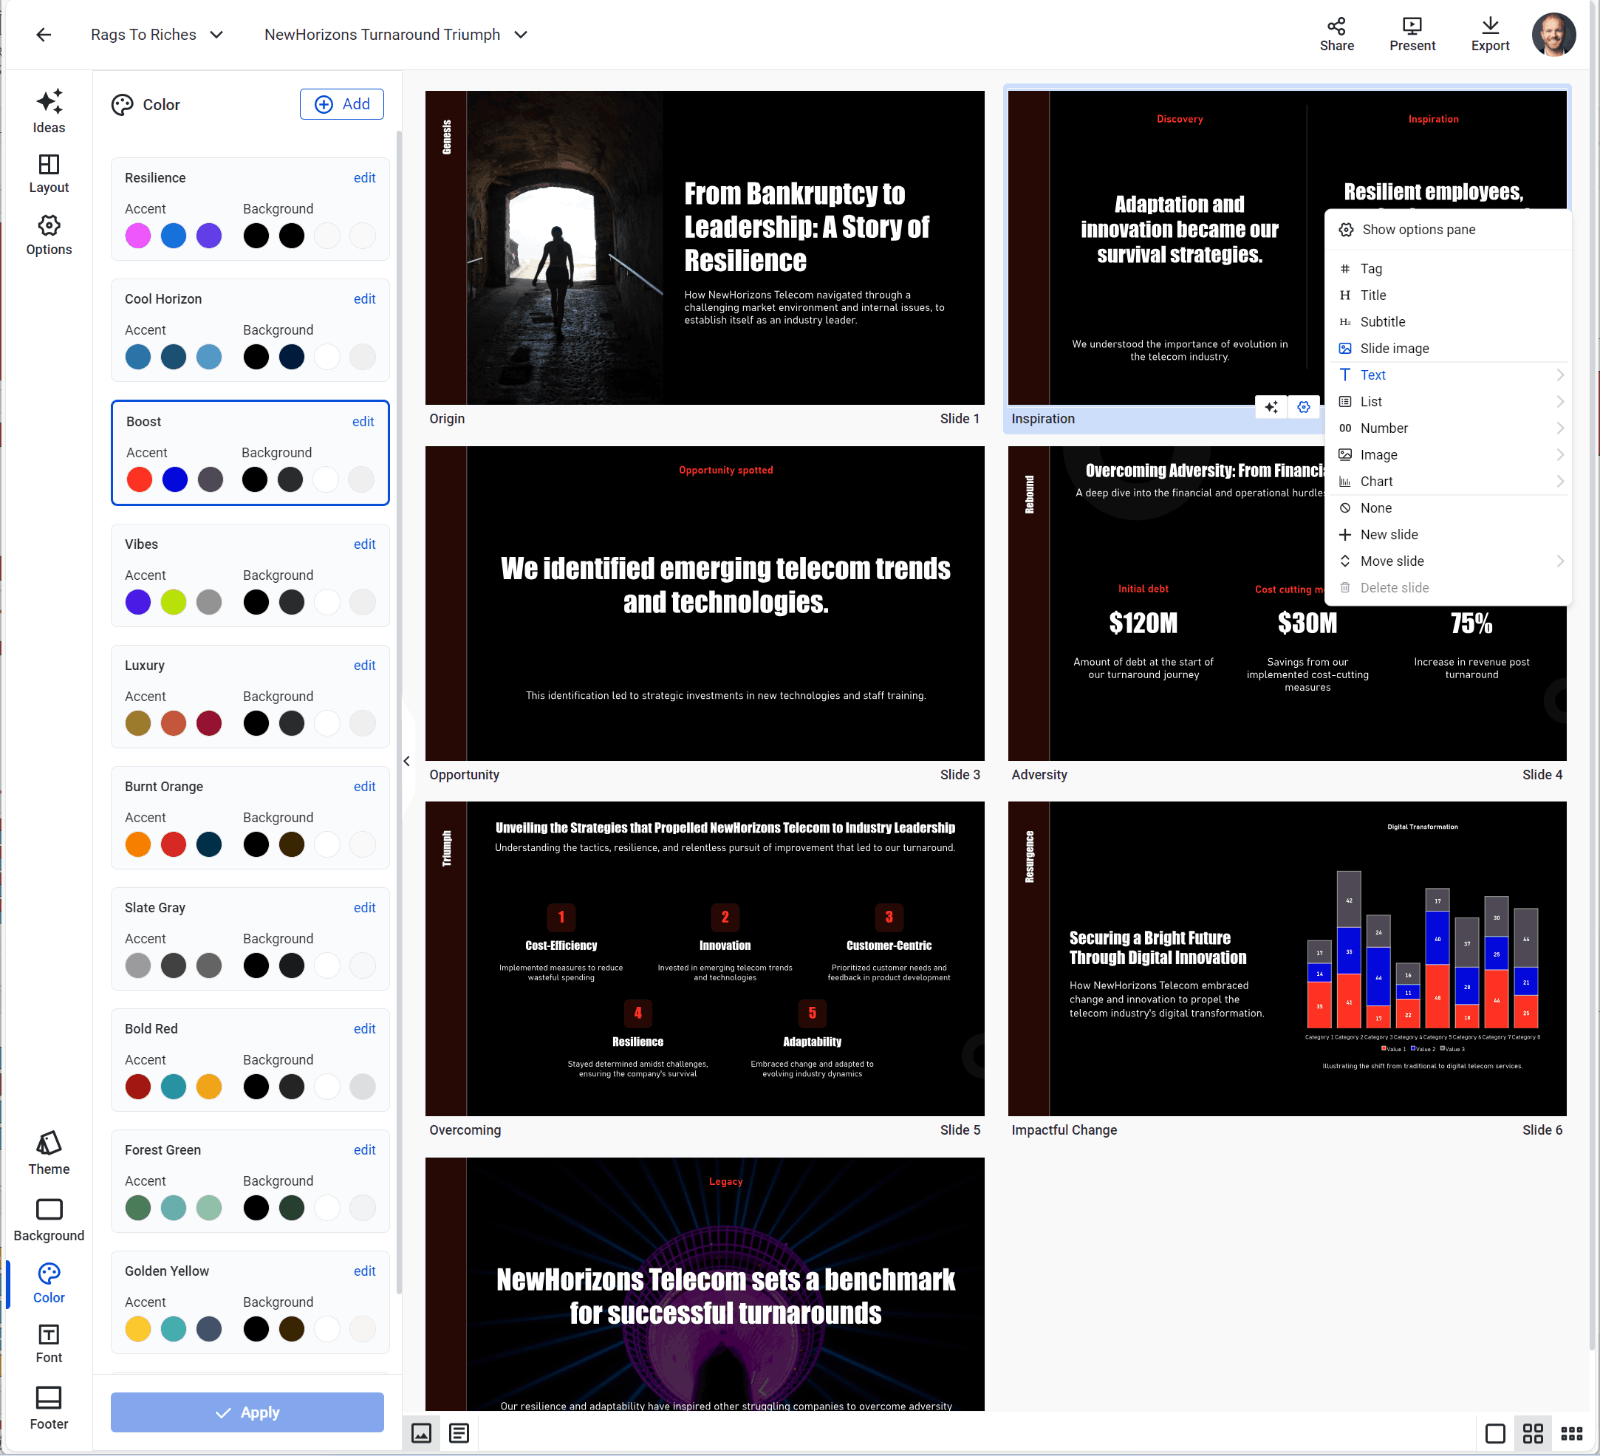Enable single slide view
The image size is (1600, 1456).
point(1496,1433)
